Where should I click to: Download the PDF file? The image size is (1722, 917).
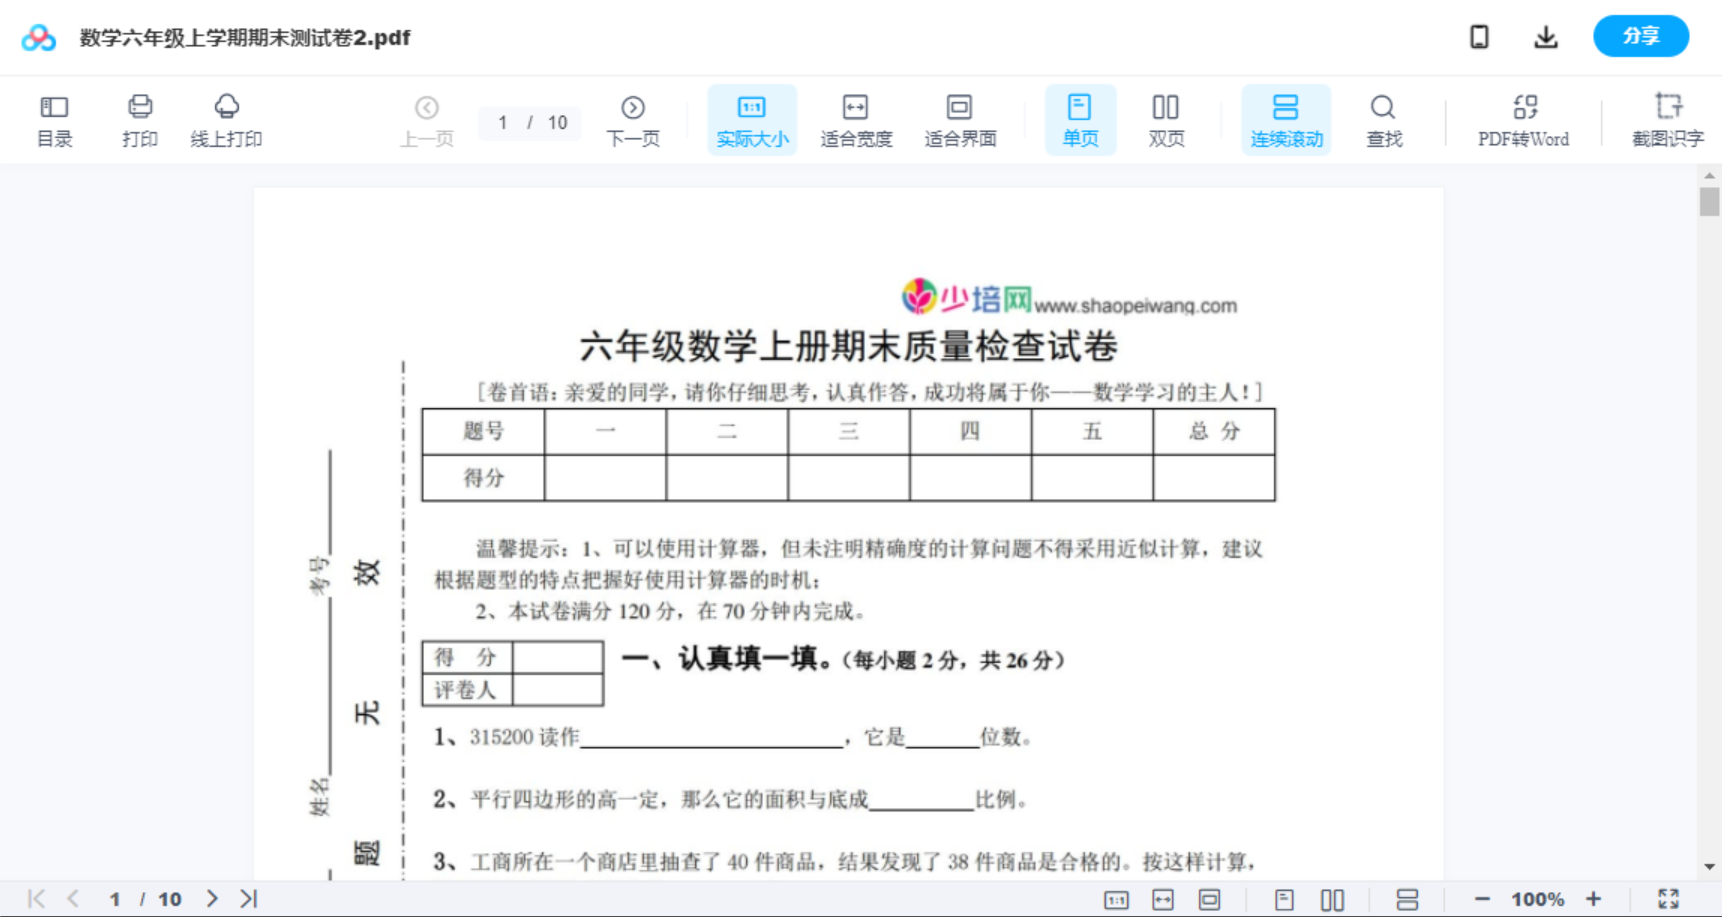coord(1546,36)
